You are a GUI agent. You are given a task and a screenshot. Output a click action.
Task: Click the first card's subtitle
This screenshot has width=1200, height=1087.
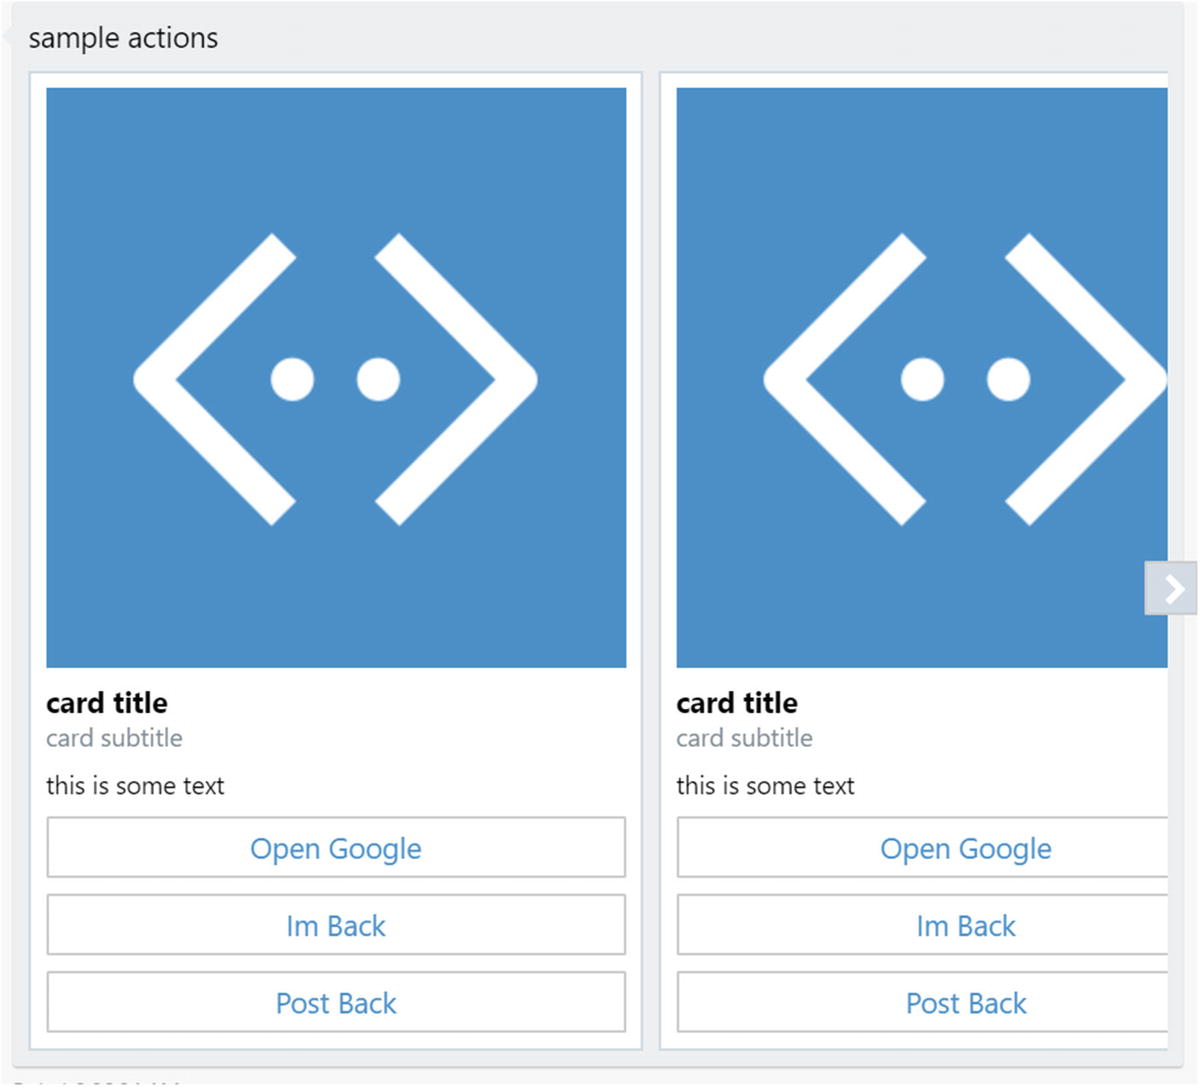(x=114, y=738)
